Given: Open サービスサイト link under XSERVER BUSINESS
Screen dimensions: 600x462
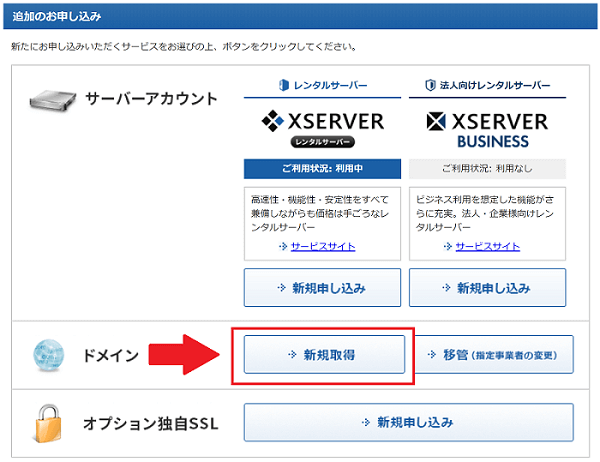Looking at the screenshot, I should 488,246.
